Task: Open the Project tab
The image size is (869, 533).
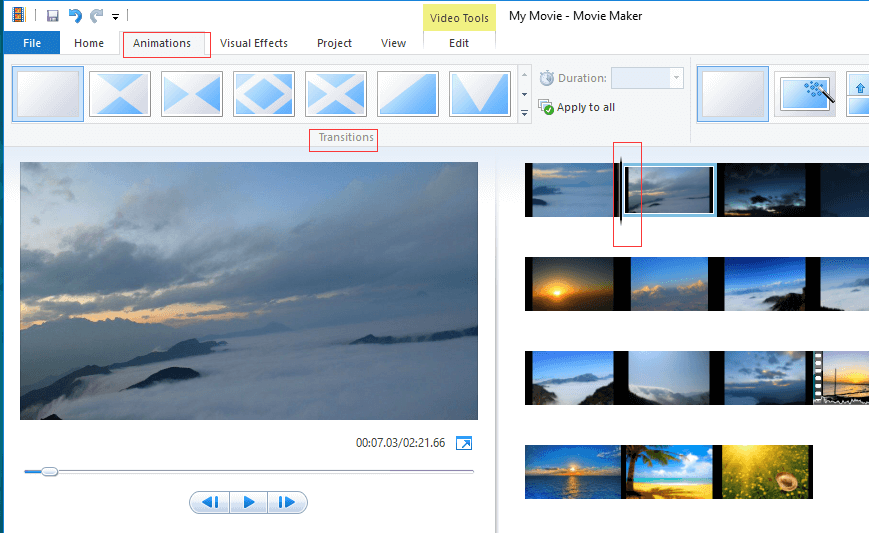Action: pos(334,43)
